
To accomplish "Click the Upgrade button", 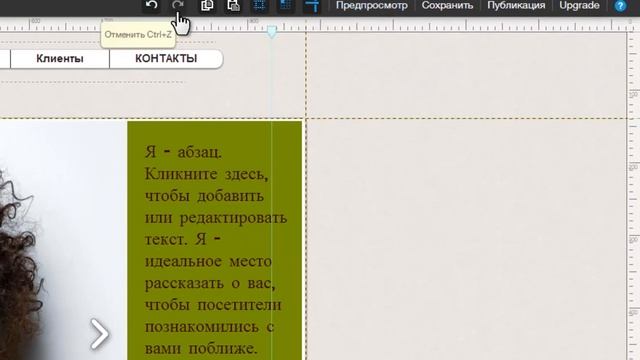I will coord(579,5).
